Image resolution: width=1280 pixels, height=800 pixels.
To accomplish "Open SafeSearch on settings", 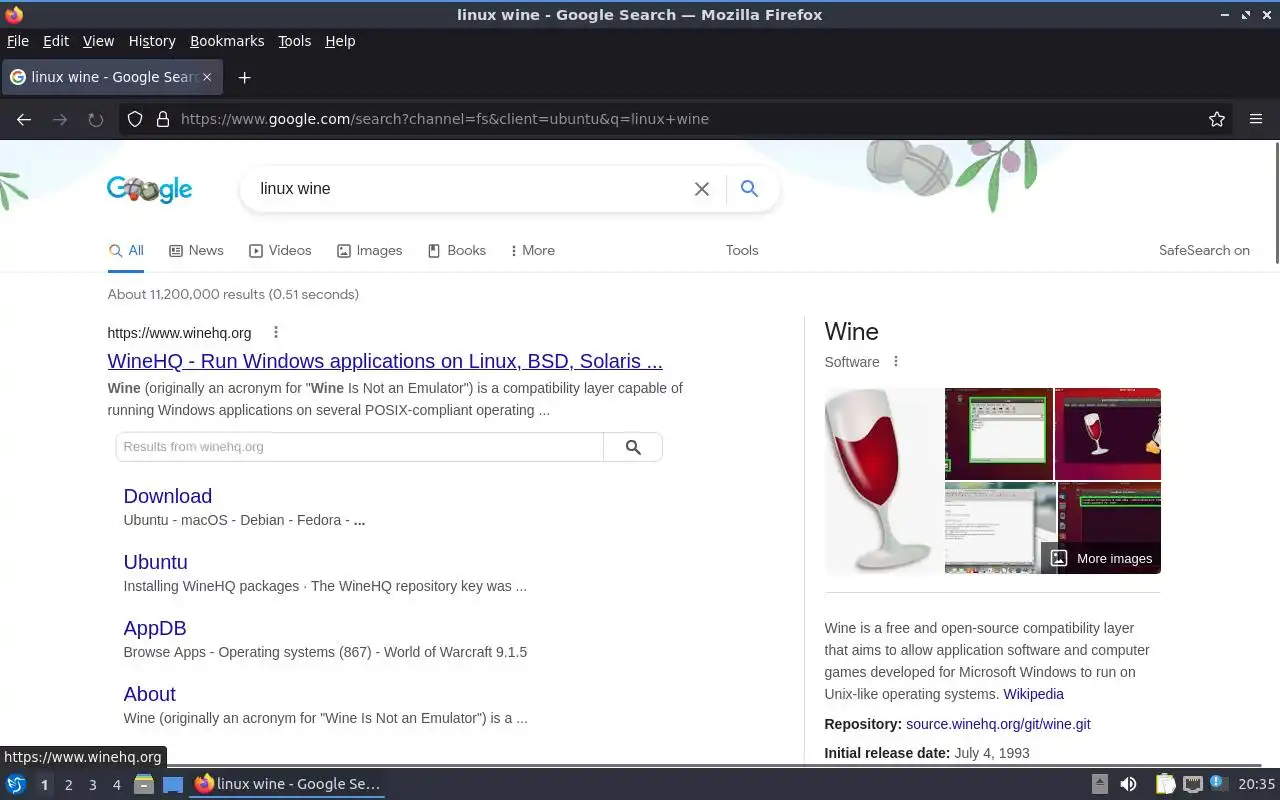I will pyautogui.click(x=1204, y=251).
